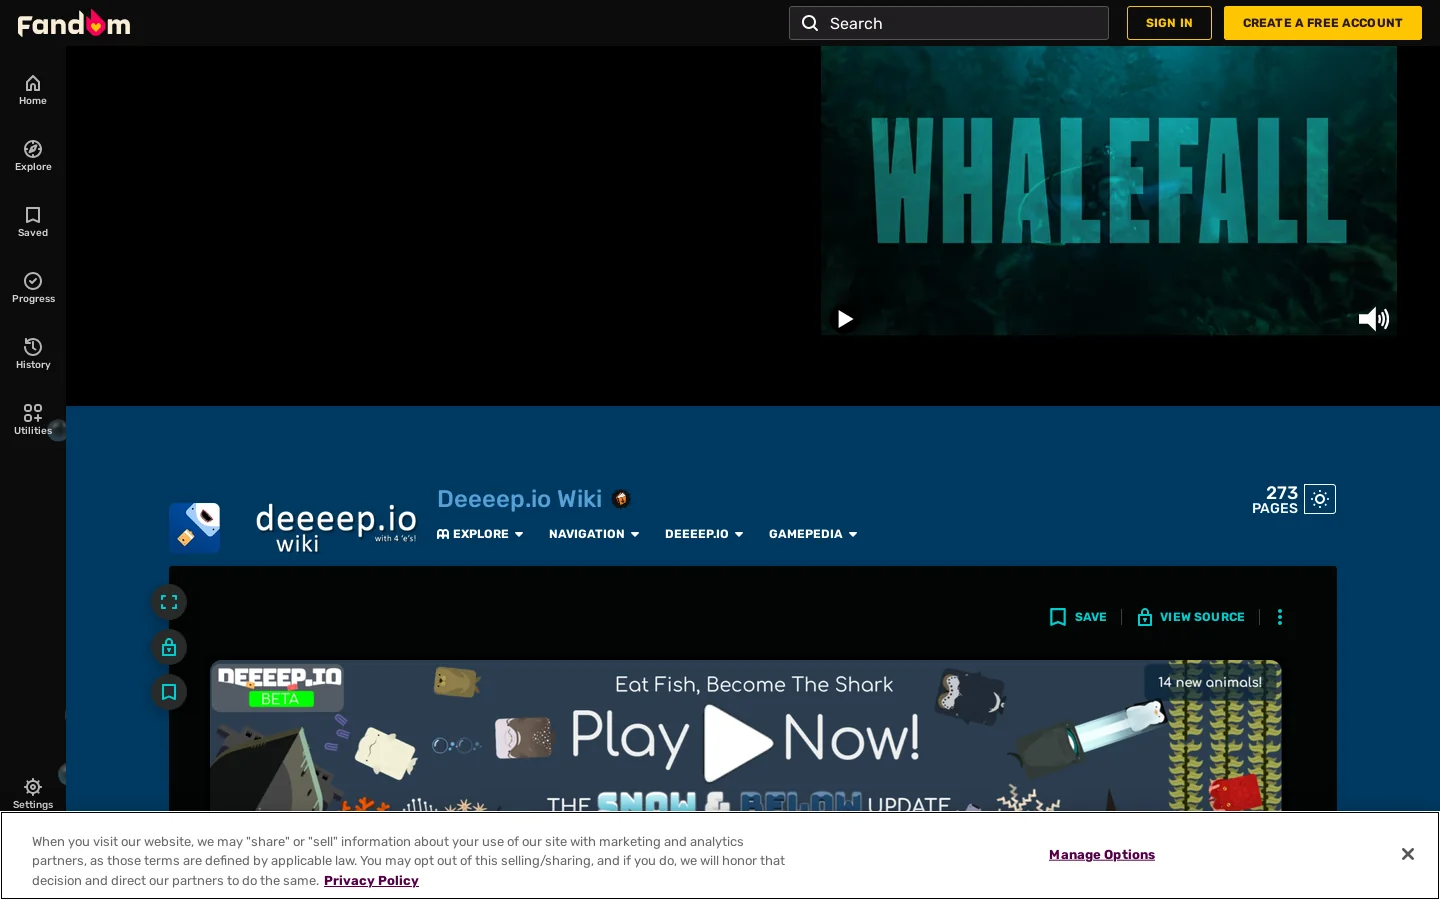Viewport: 1440px width, 900px height.
Task: Toggle the light/dark theme switch
Action: pos(1320,499)
